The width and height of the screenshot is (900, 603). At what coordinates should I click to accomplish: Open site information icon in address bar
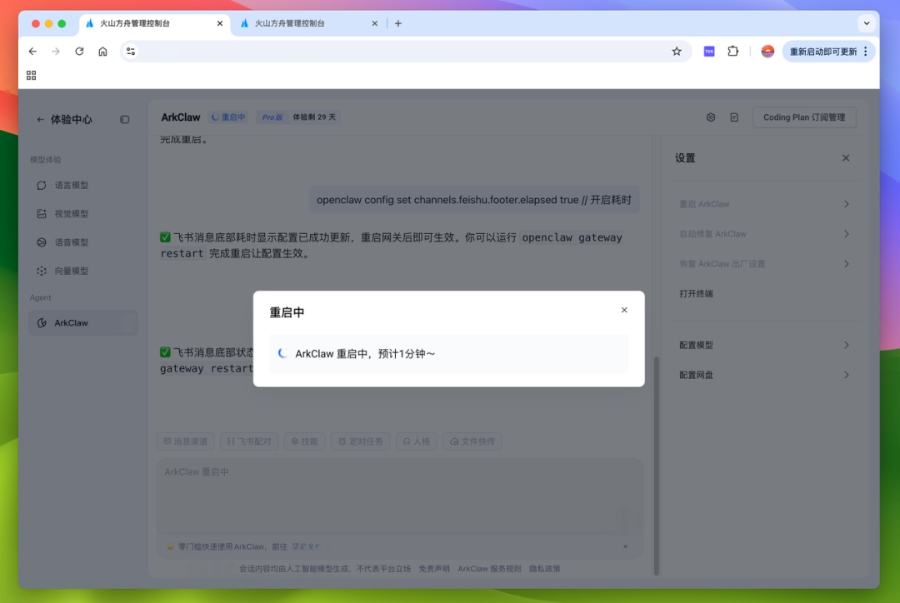(x=131, y=51)
